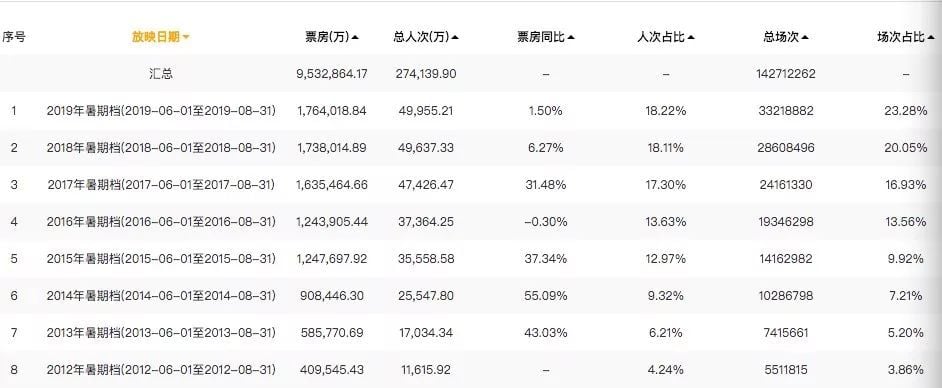Click 2019 box office value 1,764,018.84

click(332, 111)
